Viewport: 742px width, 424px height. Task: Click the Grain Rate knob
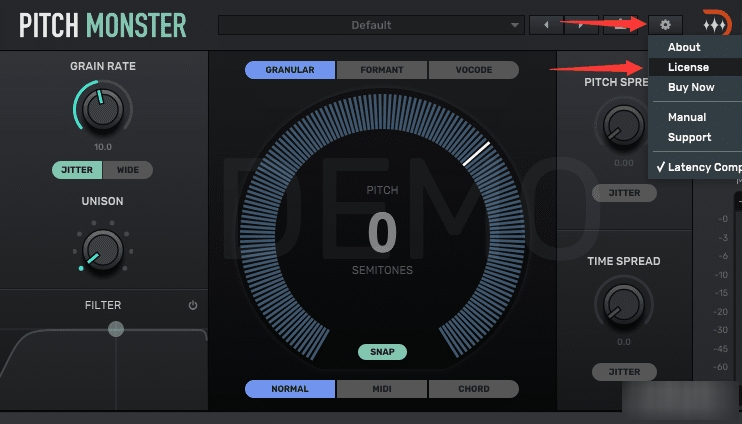point(101,111)
